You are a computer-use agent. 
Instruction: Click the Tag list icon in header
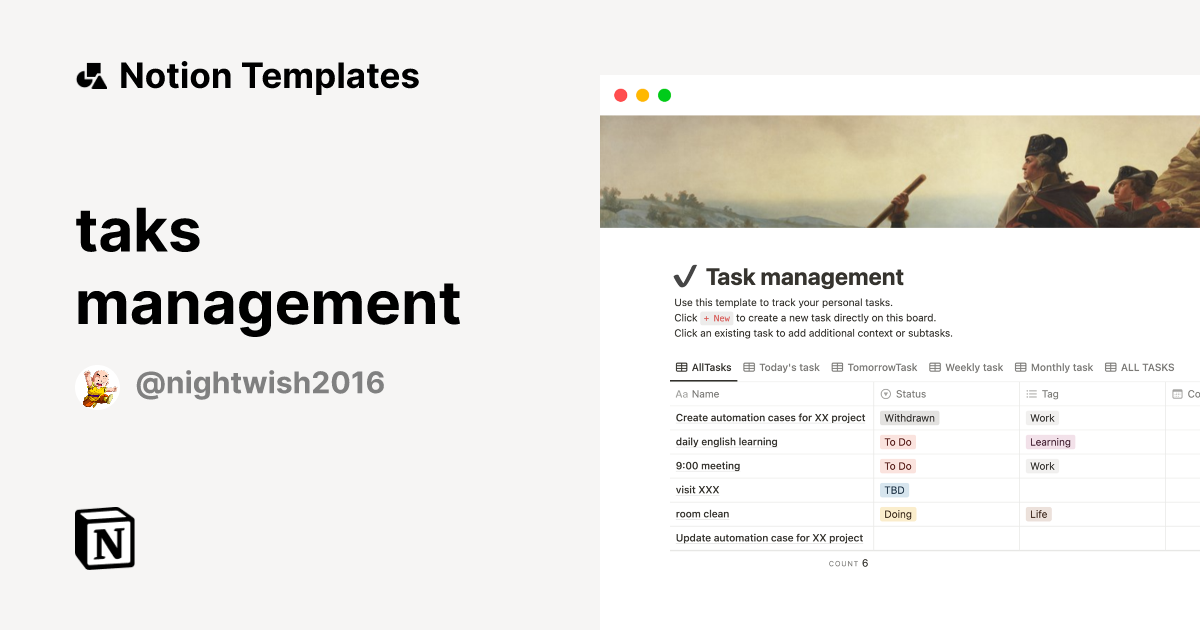(1030, 394)
